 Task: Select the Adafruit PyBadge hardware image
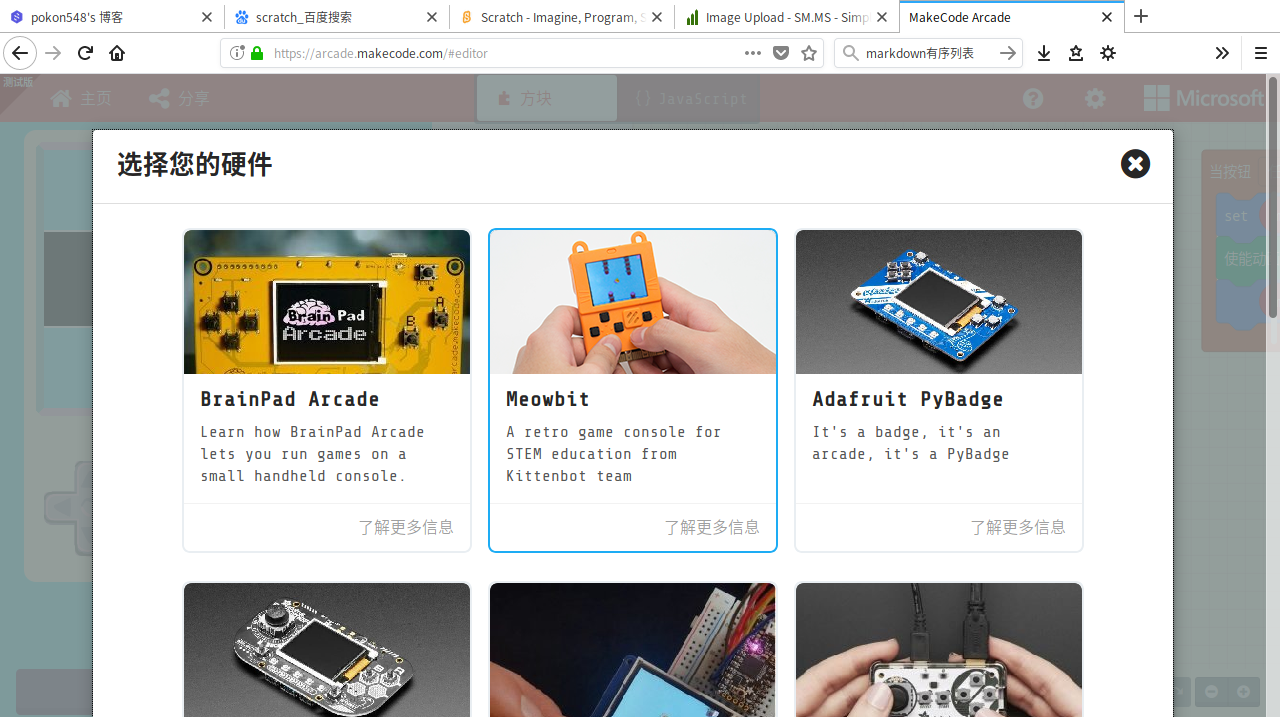point(939,302)
